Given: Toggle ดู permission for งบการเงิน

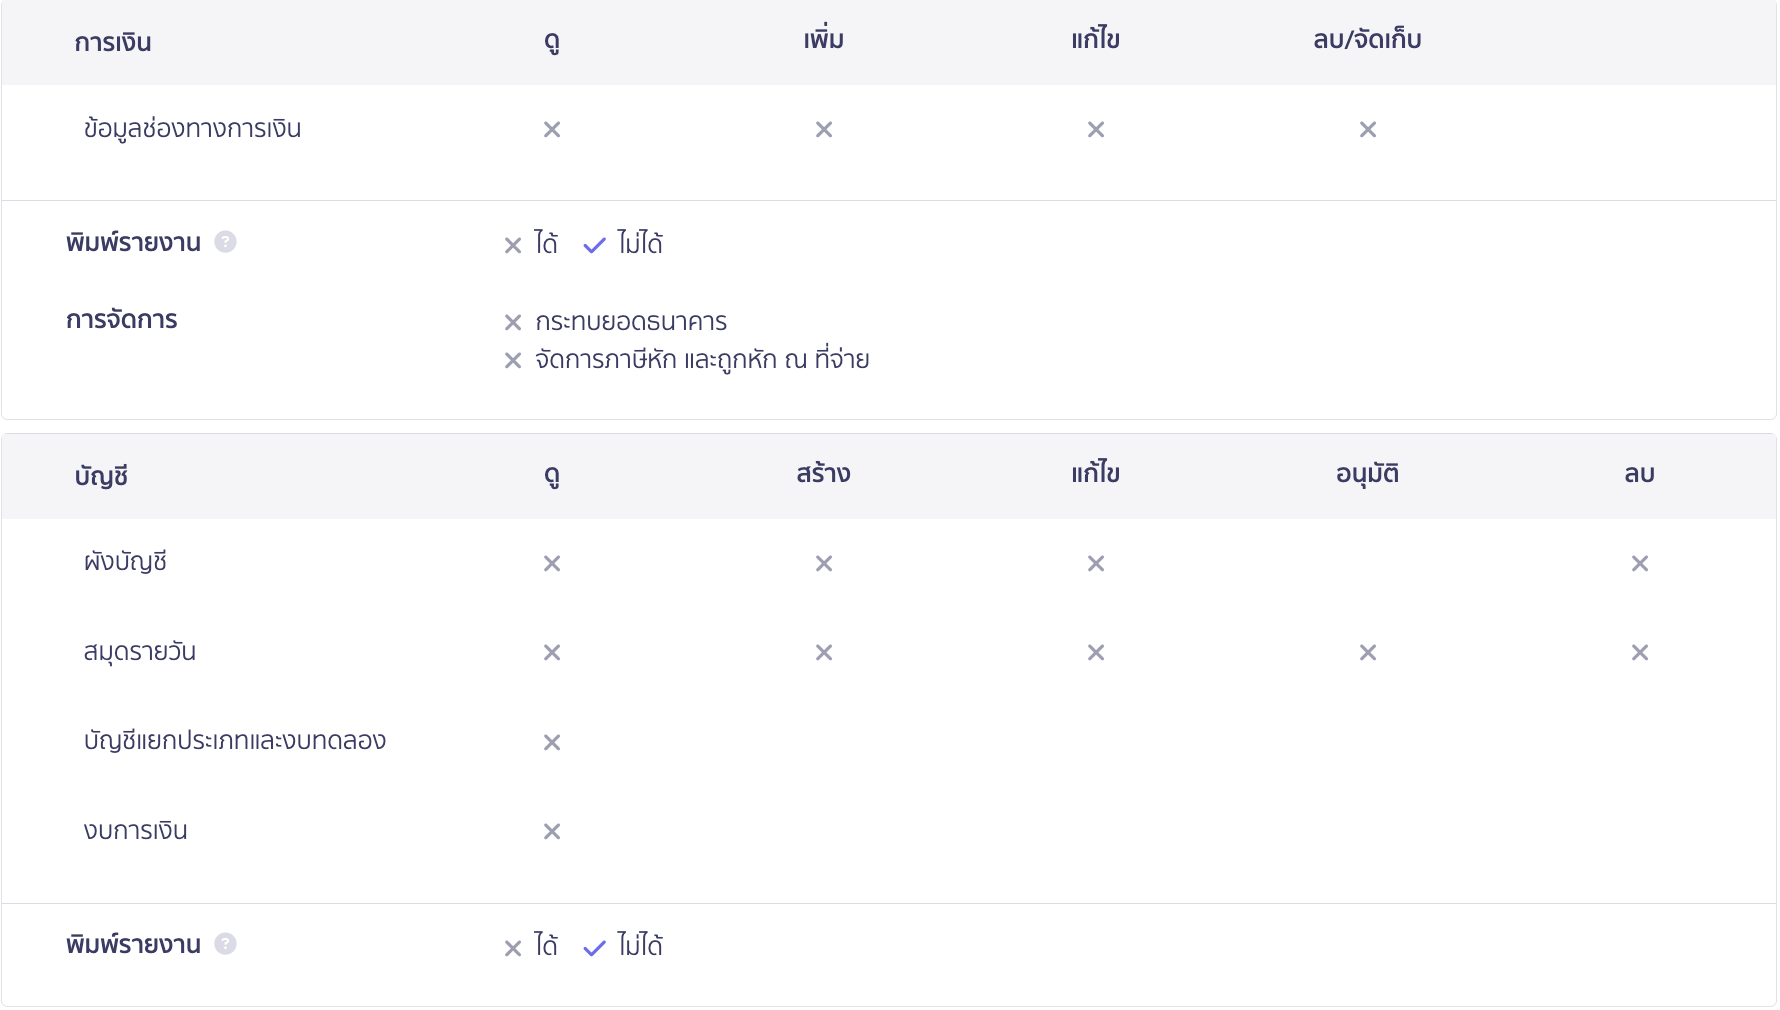Looking at the screenshot, I should tap(551, 830).
